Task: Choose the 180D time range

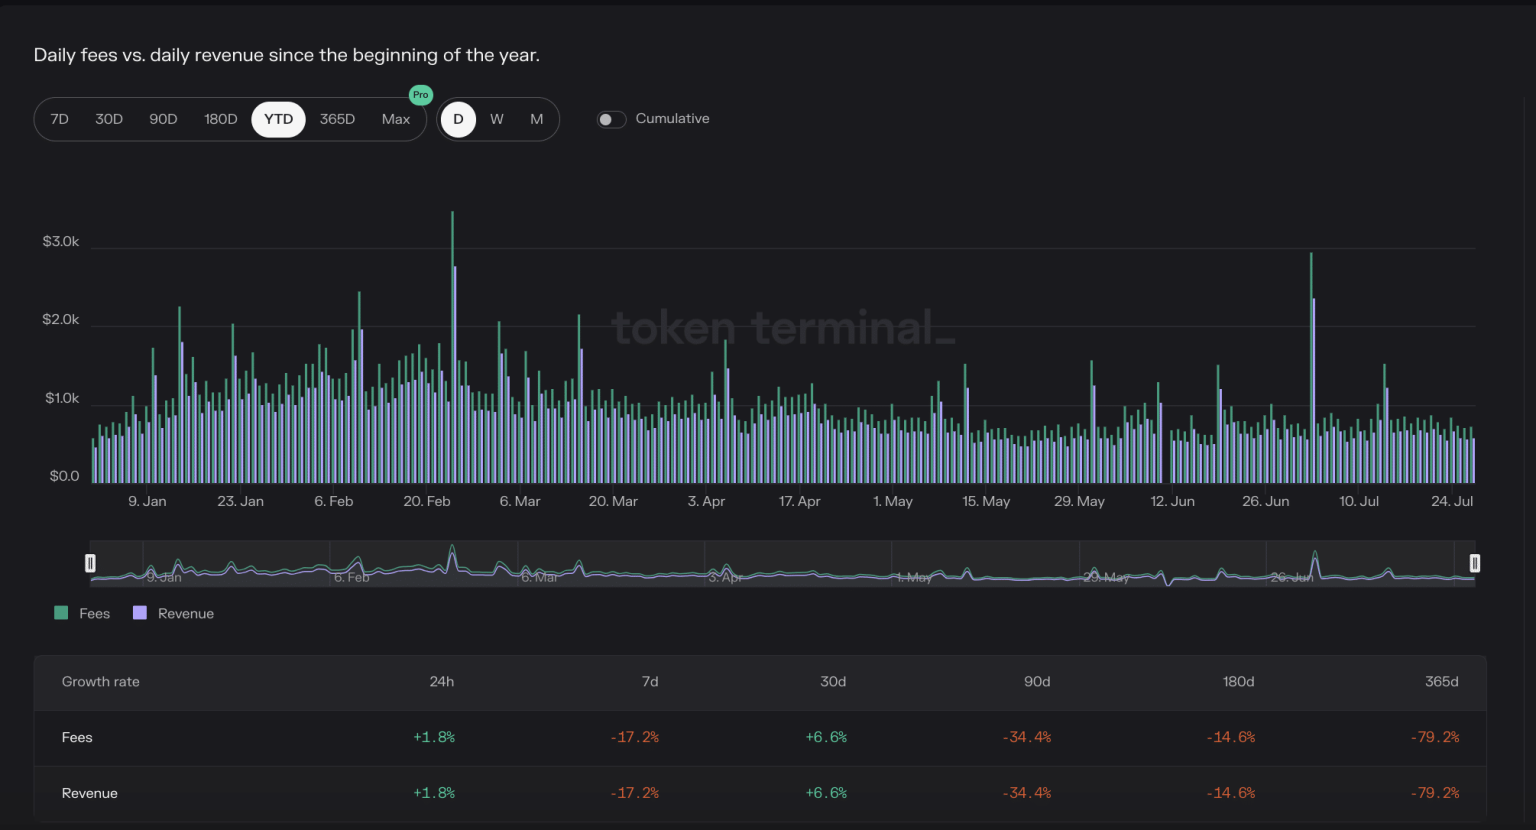Action: point(220,119)
